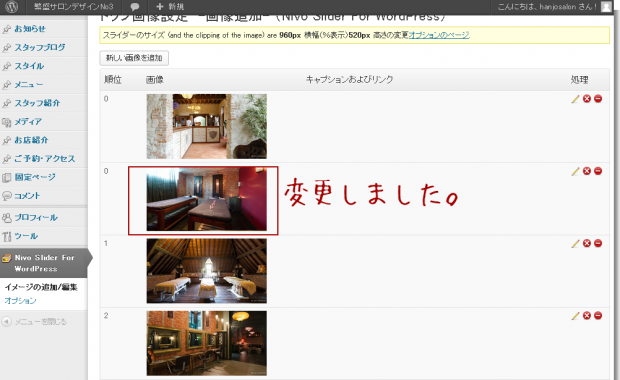Image resolution: width=620 pixels, height=380 pixels.
Task: Open スタッフ紹介 sidebar menu
Action: click(37, 103)
